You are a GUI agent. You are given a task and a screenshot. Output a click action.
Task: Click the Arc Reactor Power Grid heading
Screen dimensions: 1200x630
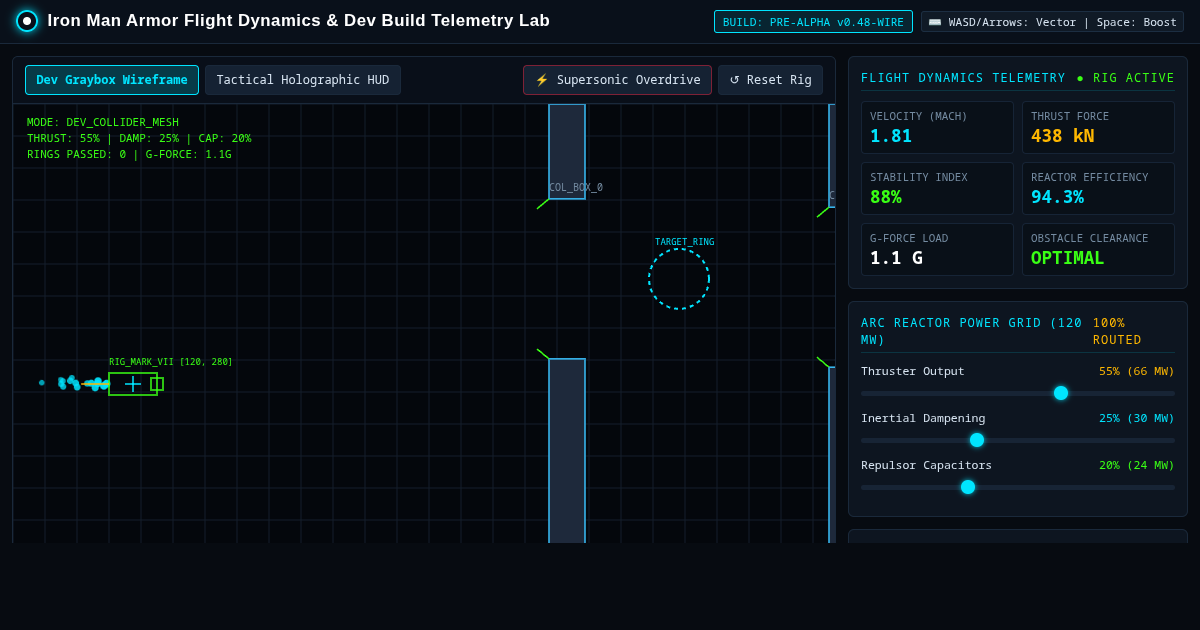tap(972, 332)
